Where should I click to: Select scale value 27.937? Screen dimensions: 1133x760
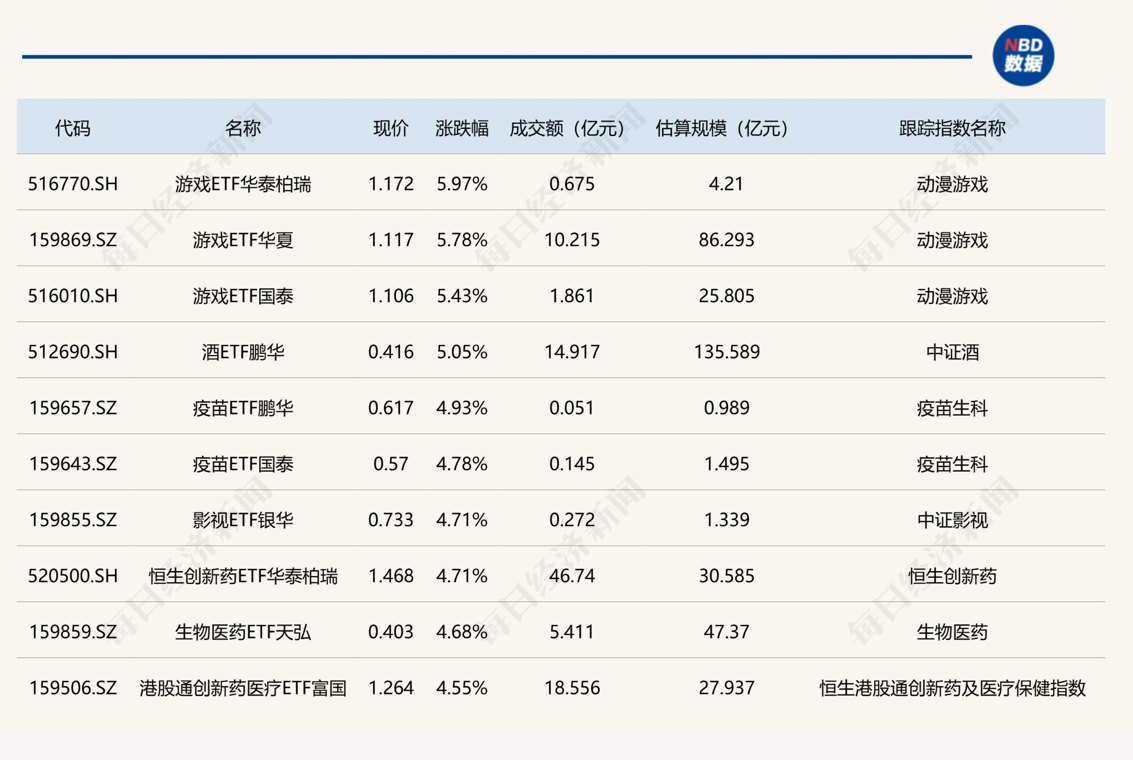726,688
